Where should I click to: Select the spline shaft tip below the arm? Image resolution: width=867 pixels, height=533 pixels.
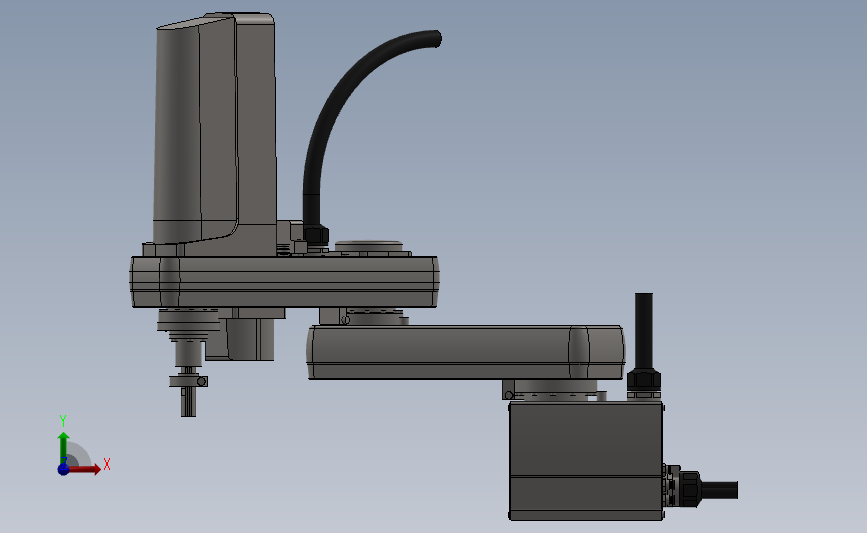click(188, 401)
